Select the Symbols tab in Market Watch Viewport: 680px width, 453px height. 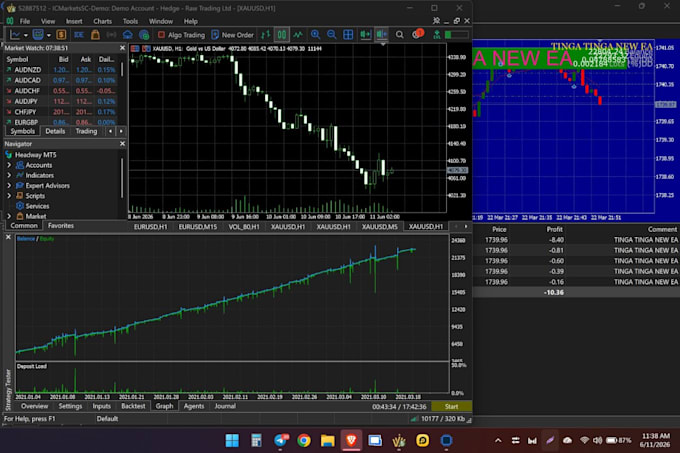click(x=22, y=131)
